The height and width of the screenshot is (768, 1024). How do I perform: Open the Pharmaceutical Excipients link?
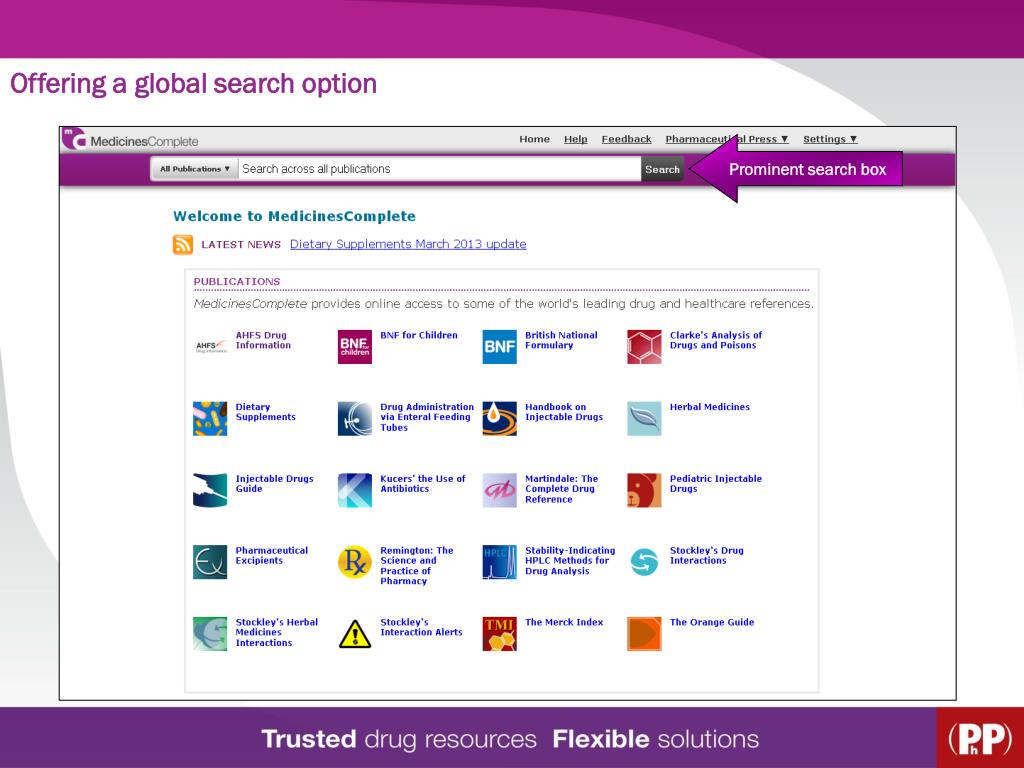(x=272, y=556)
